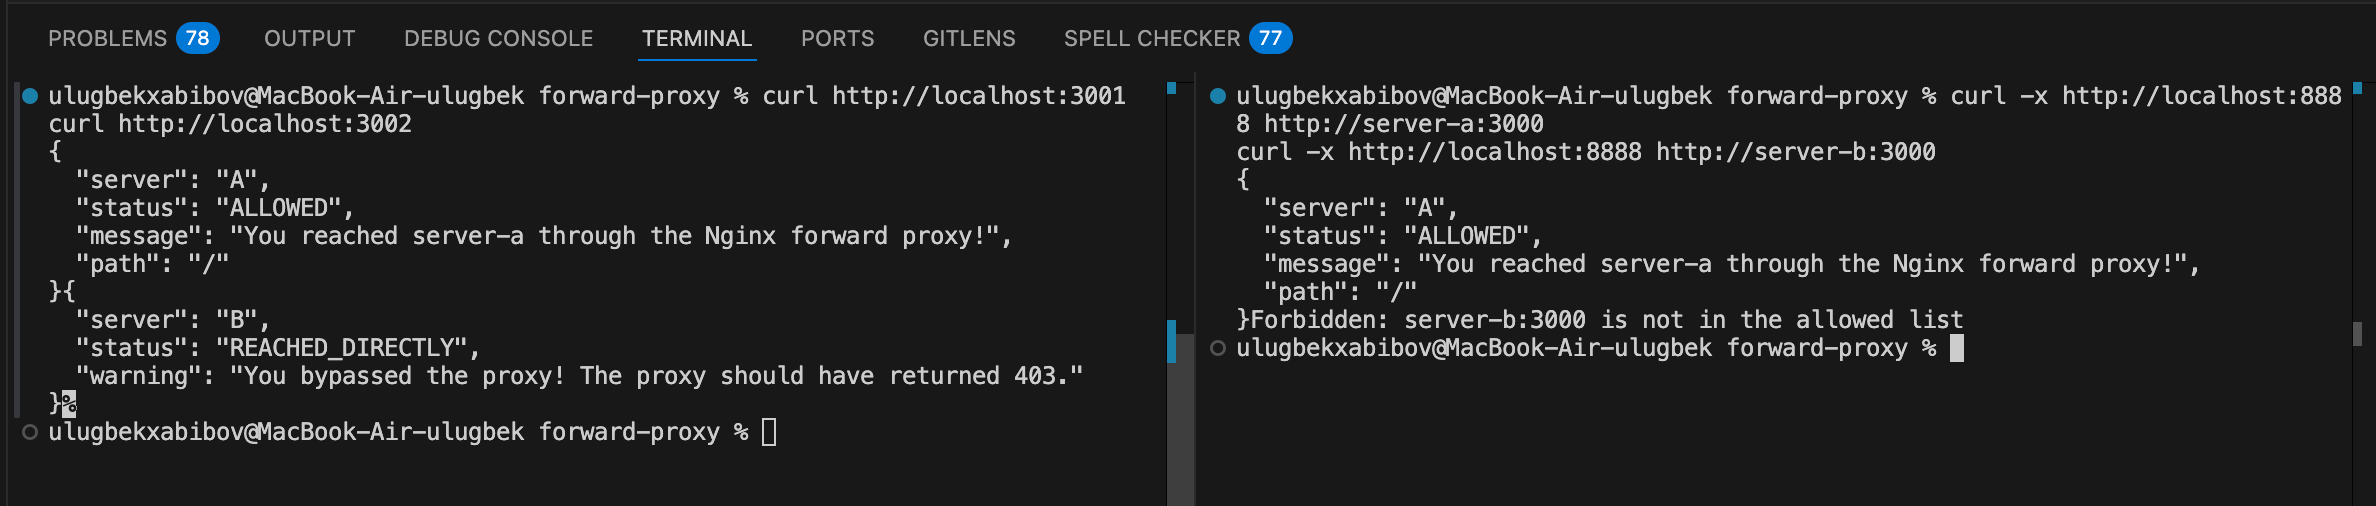Follow the http://server-b:3000 link in right terminal
The height and width of the screenshot is (506, 2376).
(1796, 152)
